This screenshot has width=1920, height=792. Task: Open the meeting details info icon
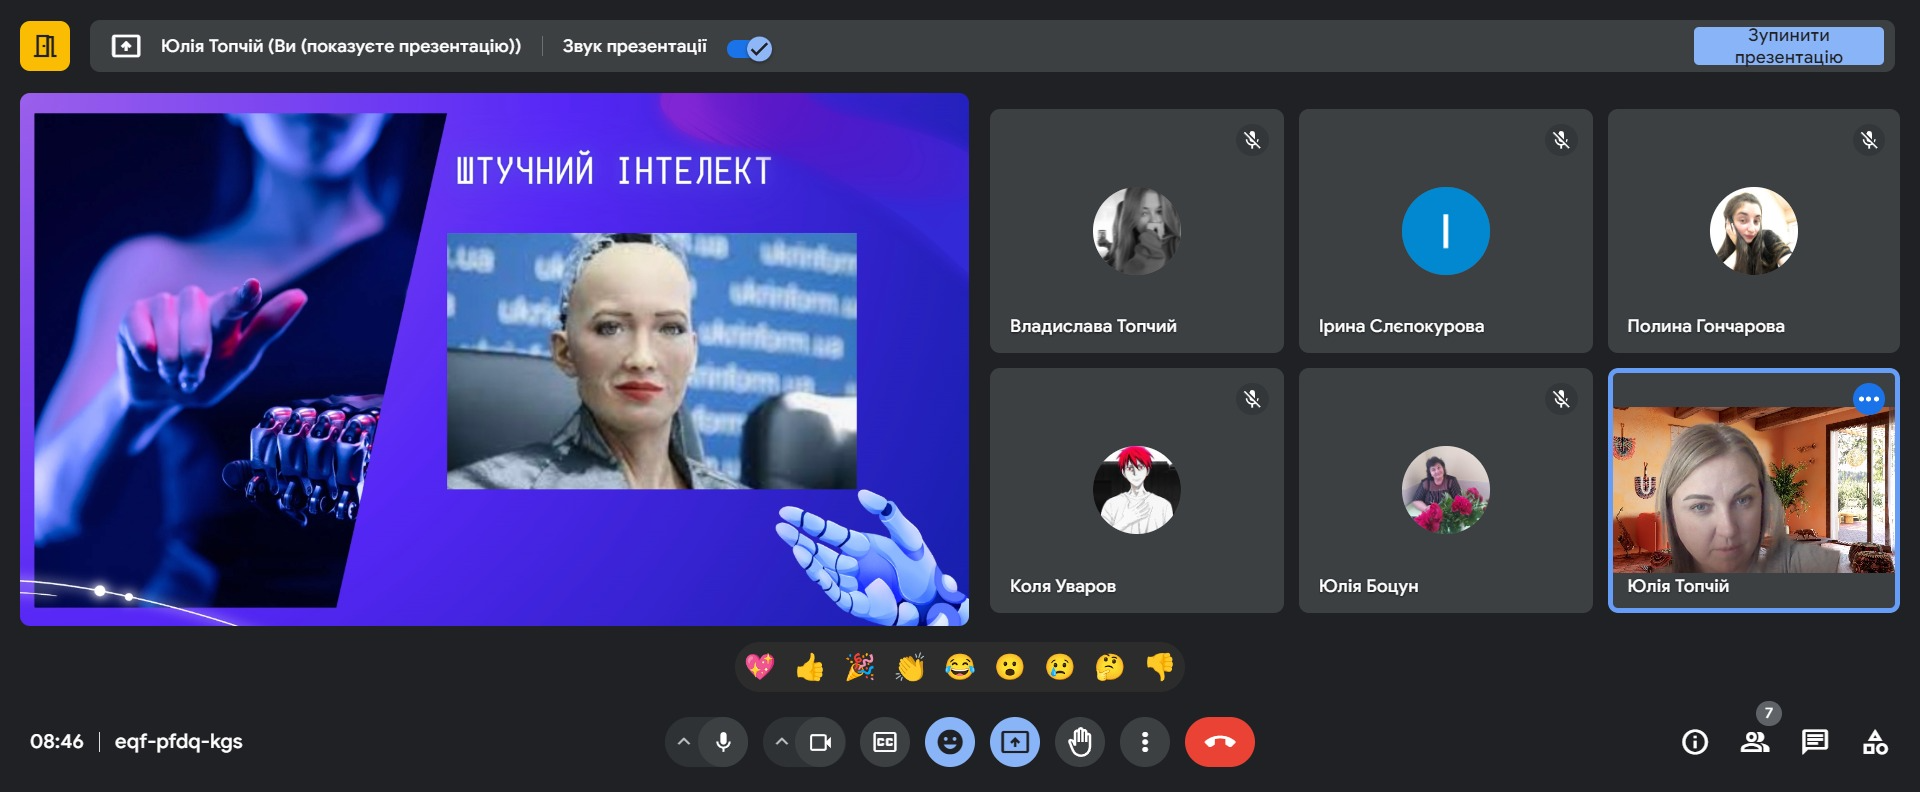click(1695, 742)
